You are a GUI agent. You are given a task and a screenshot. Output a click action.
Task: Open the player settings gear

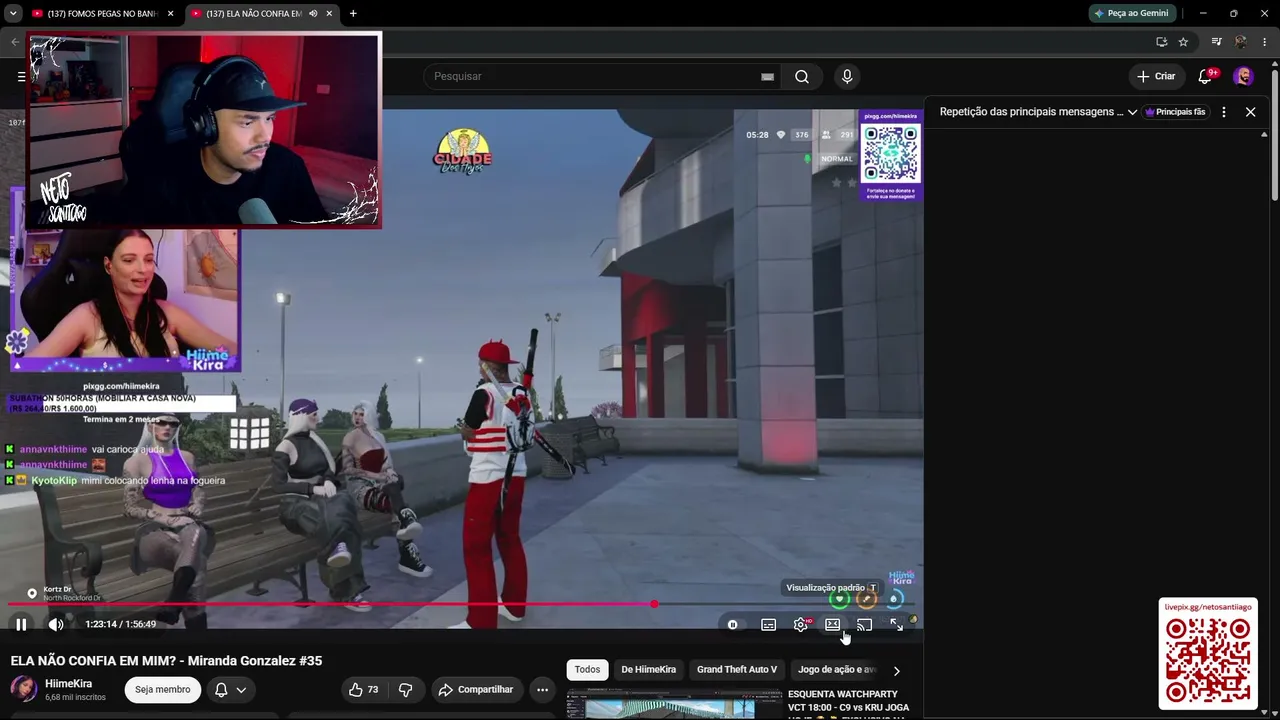pos(801,624)
